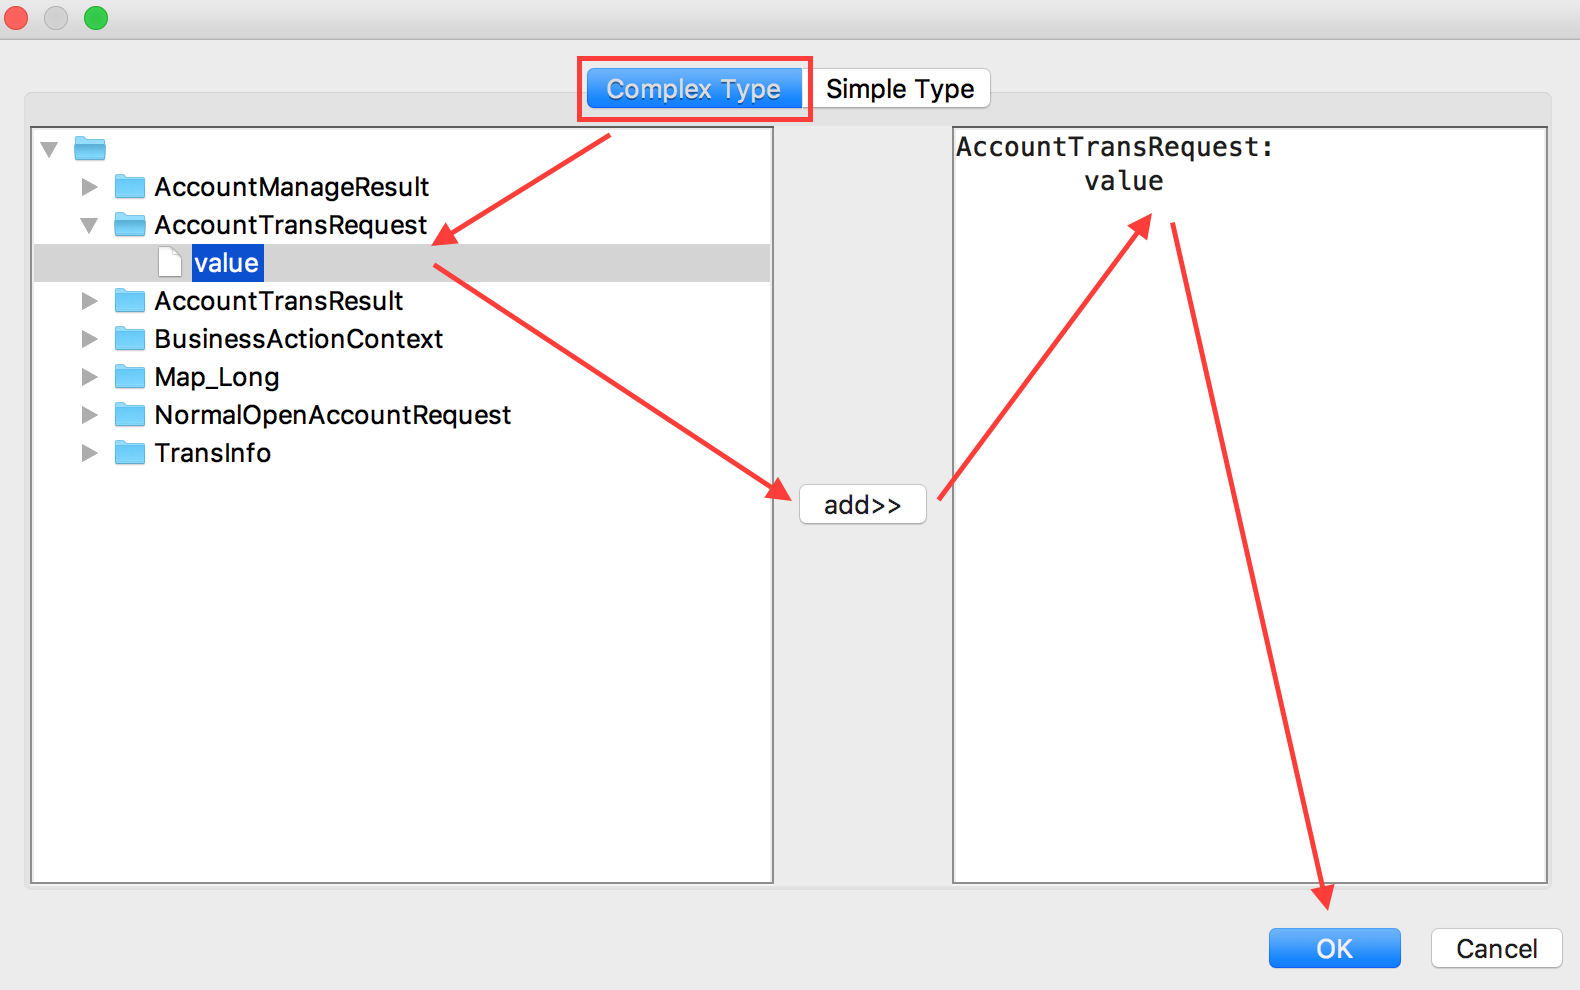Select the Complex Type tab
This screenshot has height=990, width=1580.
693,88
